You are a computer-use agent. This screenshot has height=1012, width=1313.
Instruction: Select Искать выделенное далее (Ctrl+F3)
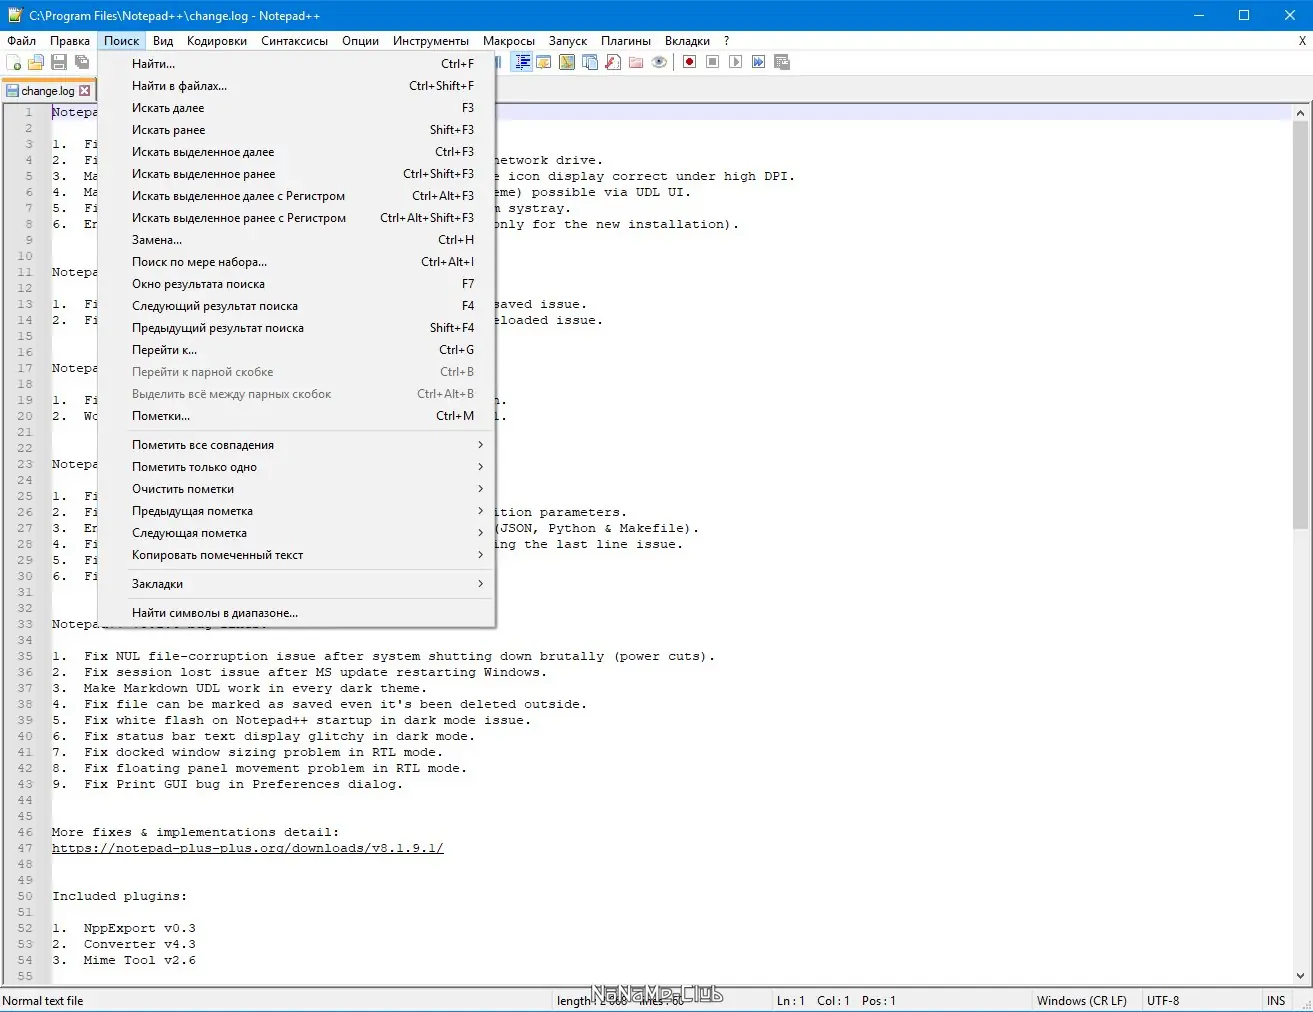pyautogui.click(x=297, y=152)
